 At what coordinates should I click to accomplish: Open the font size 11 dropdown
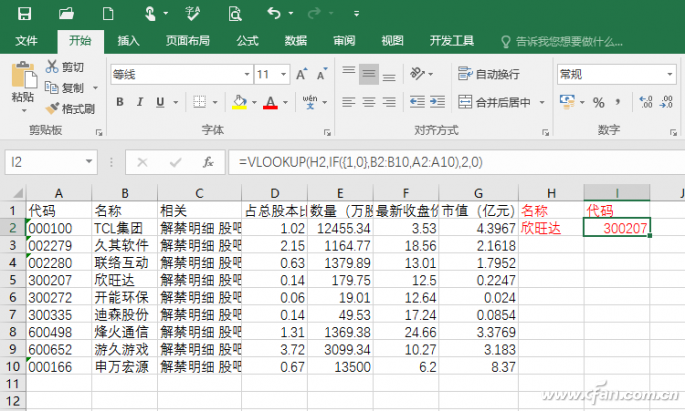pos(284,75)
